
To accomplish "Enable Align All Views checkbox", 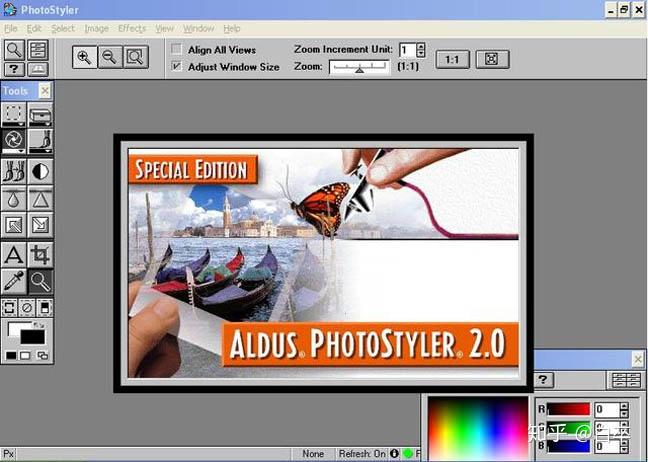I will tap(176, 49).
